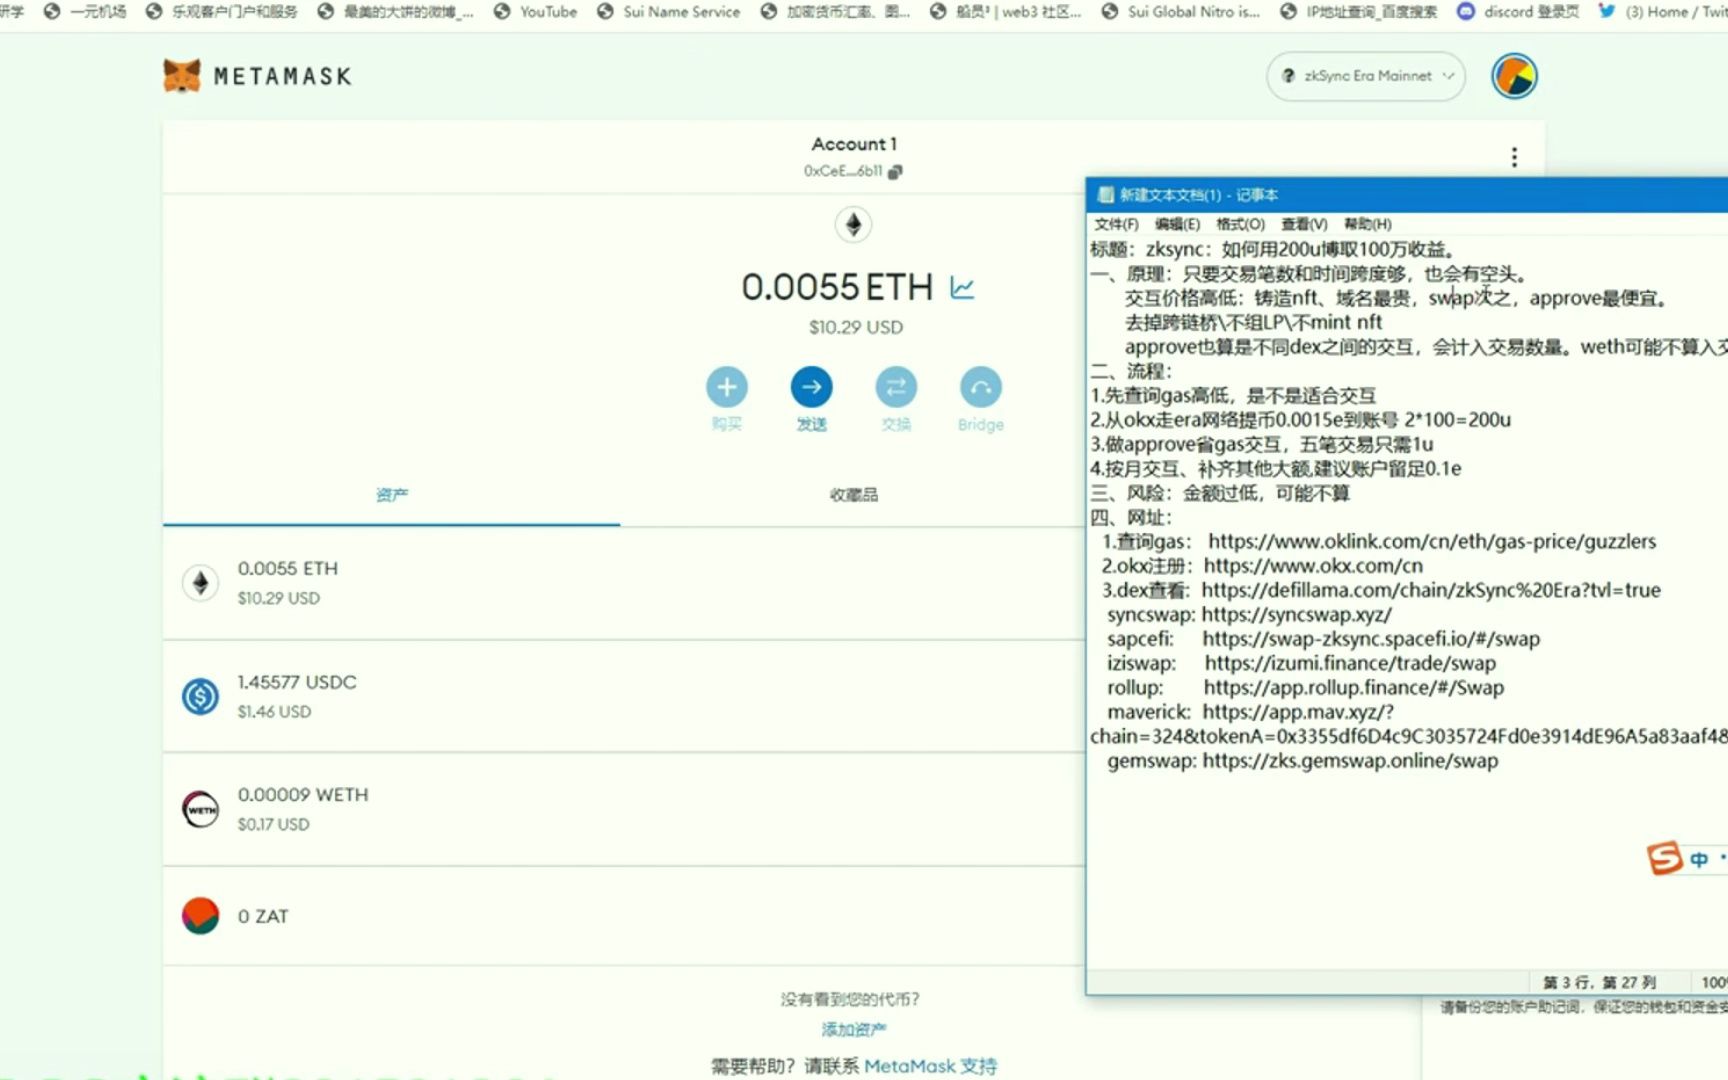Open Notepad 文件(F) menu
The image size is (1728, 1080).
pos(1116,224)
